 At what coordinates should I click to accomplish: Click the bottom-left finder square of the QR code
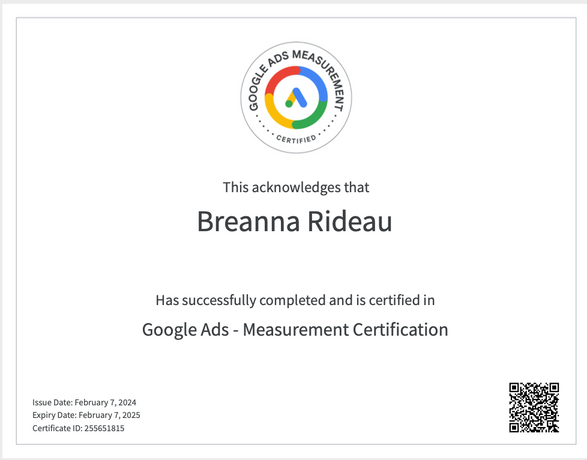tap(514, 427)
